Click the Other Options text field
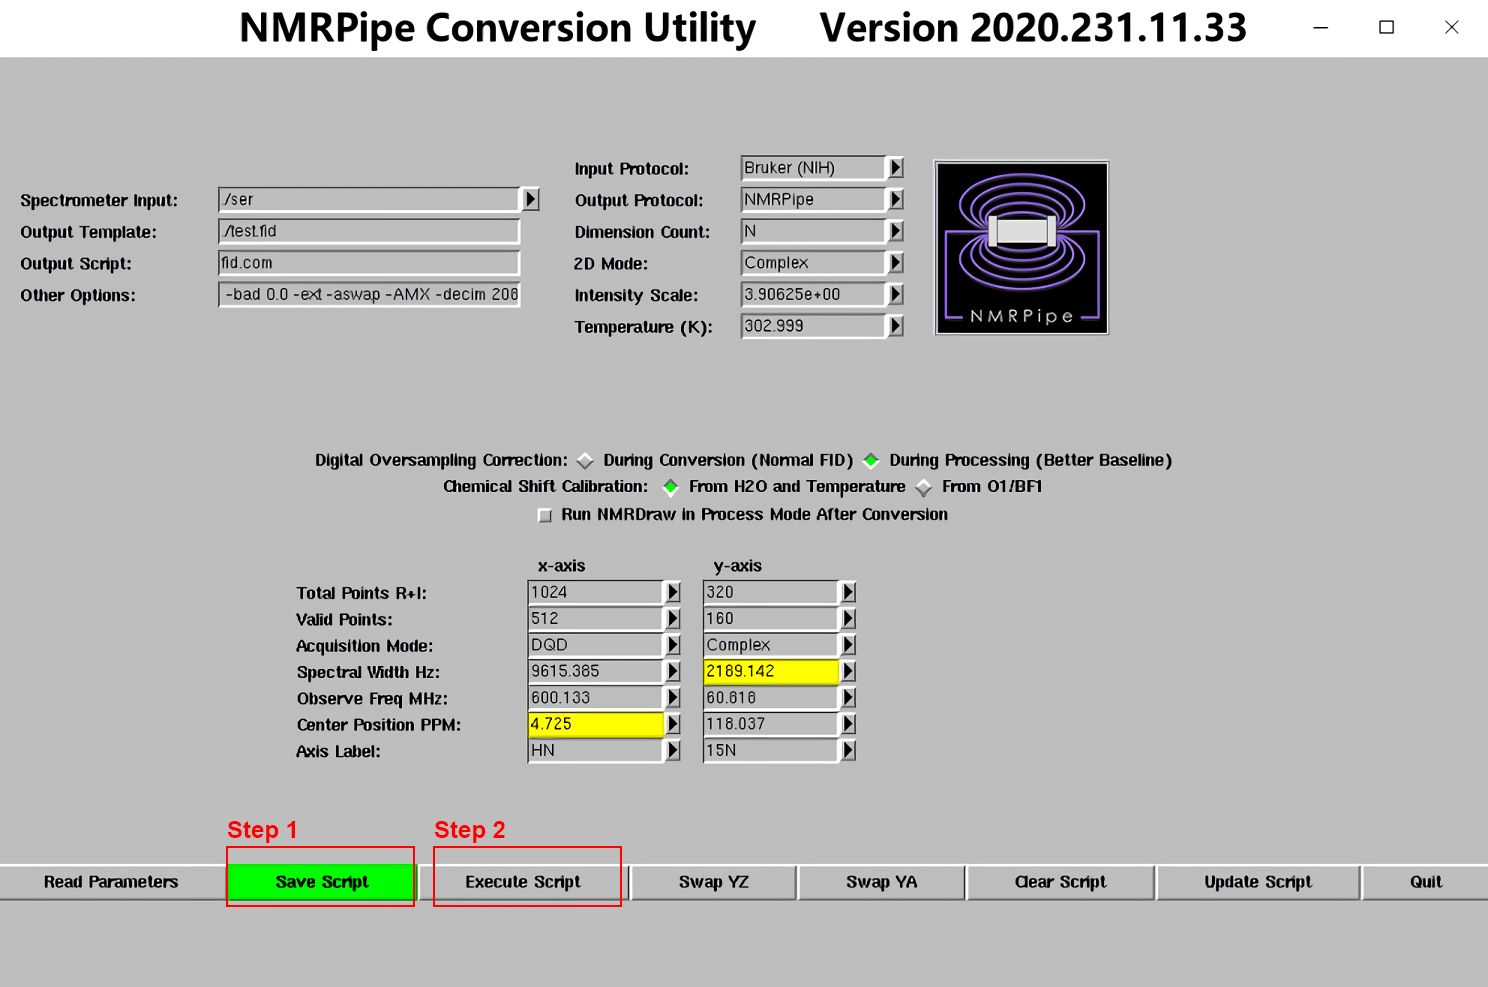 click(369, 294)
